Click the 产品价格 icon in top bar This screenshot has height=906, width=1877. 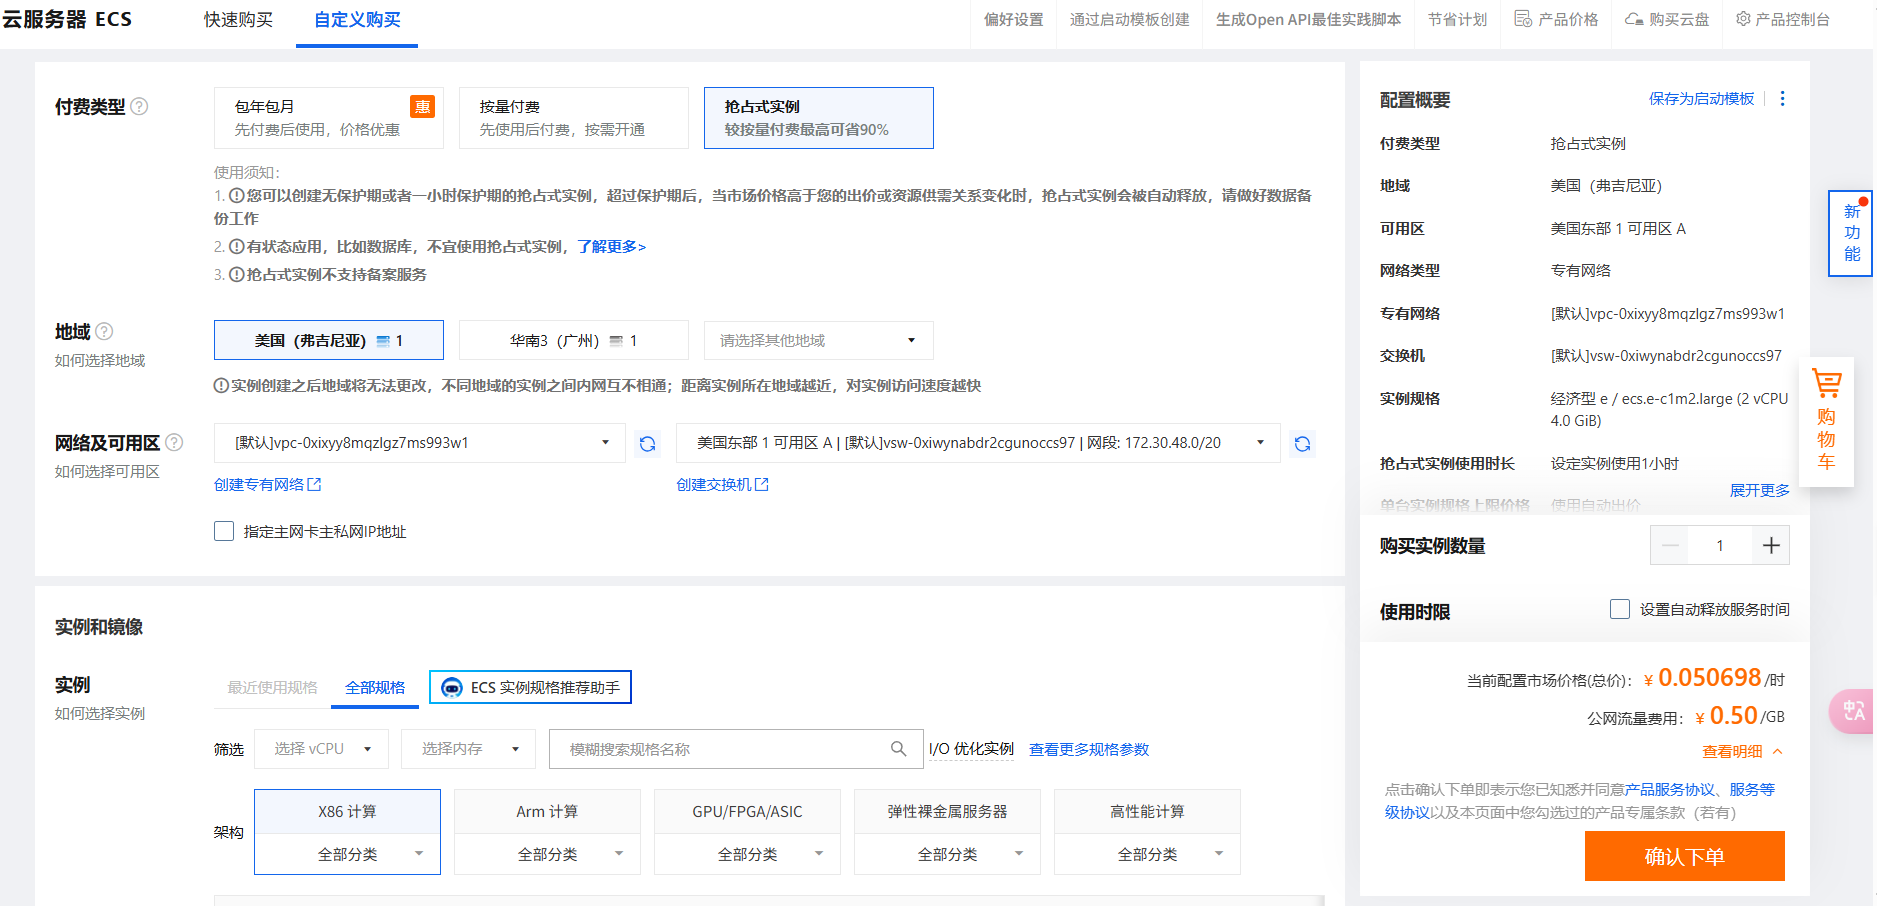1520,19
